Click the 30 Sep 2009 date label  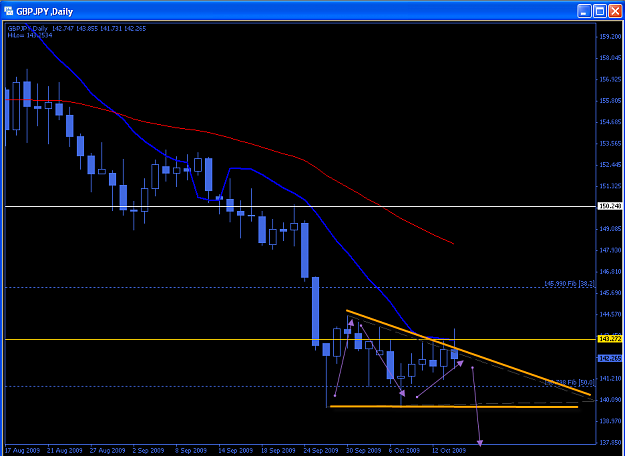tap(364, 451)
